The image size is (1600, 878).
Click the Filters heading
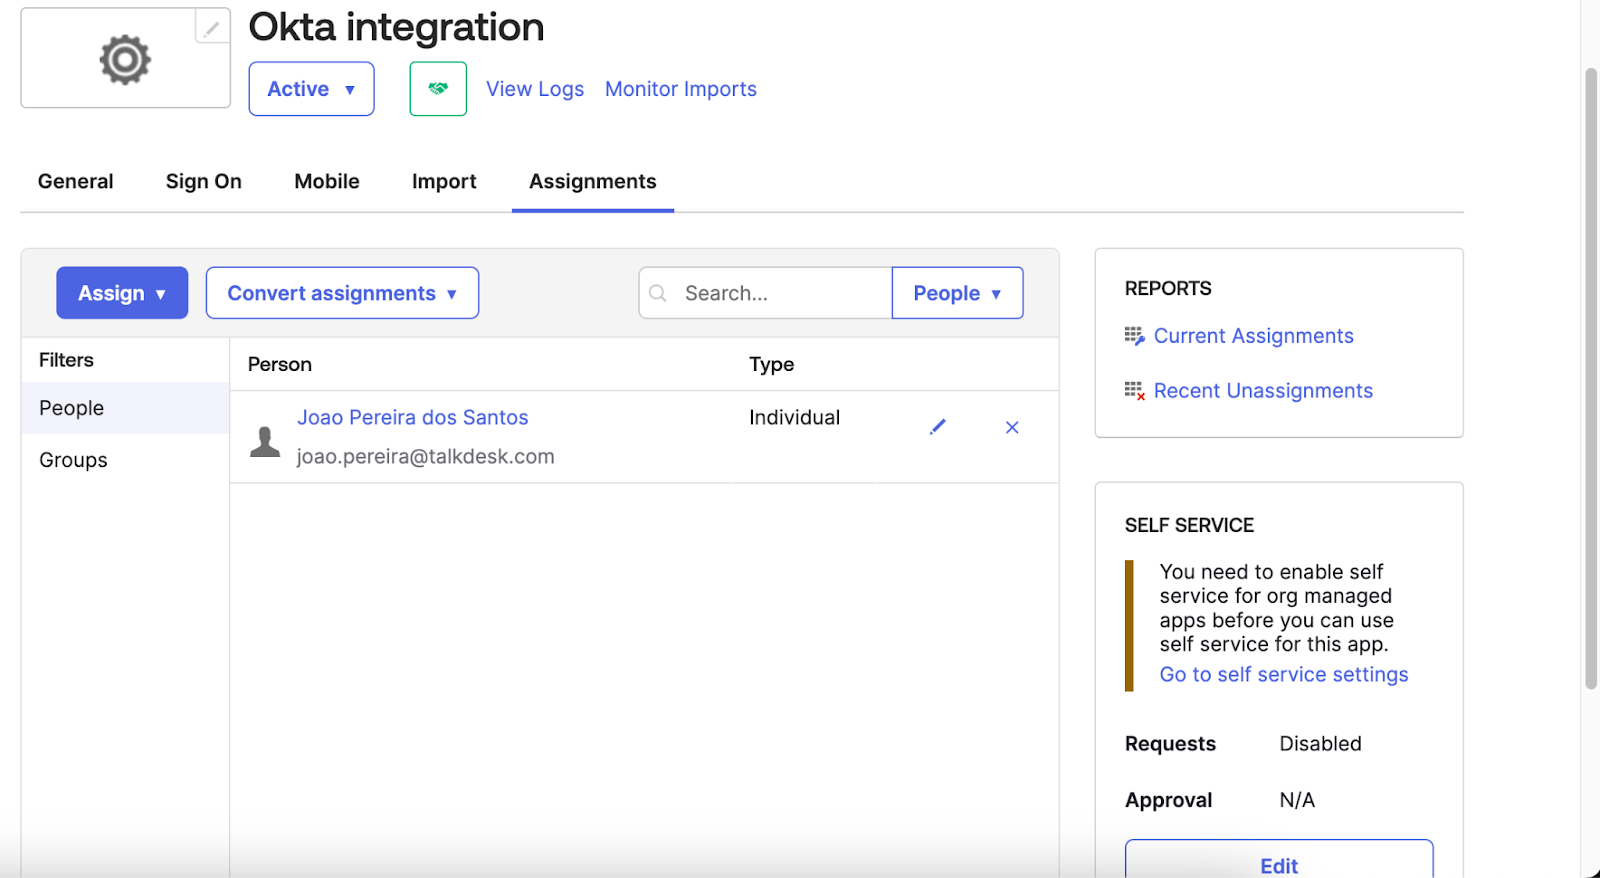66,360
